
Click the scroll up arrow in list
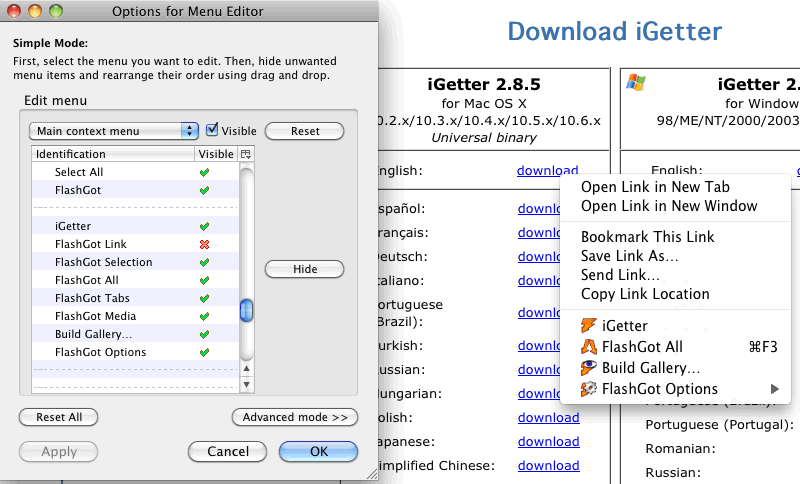point(246,369)
